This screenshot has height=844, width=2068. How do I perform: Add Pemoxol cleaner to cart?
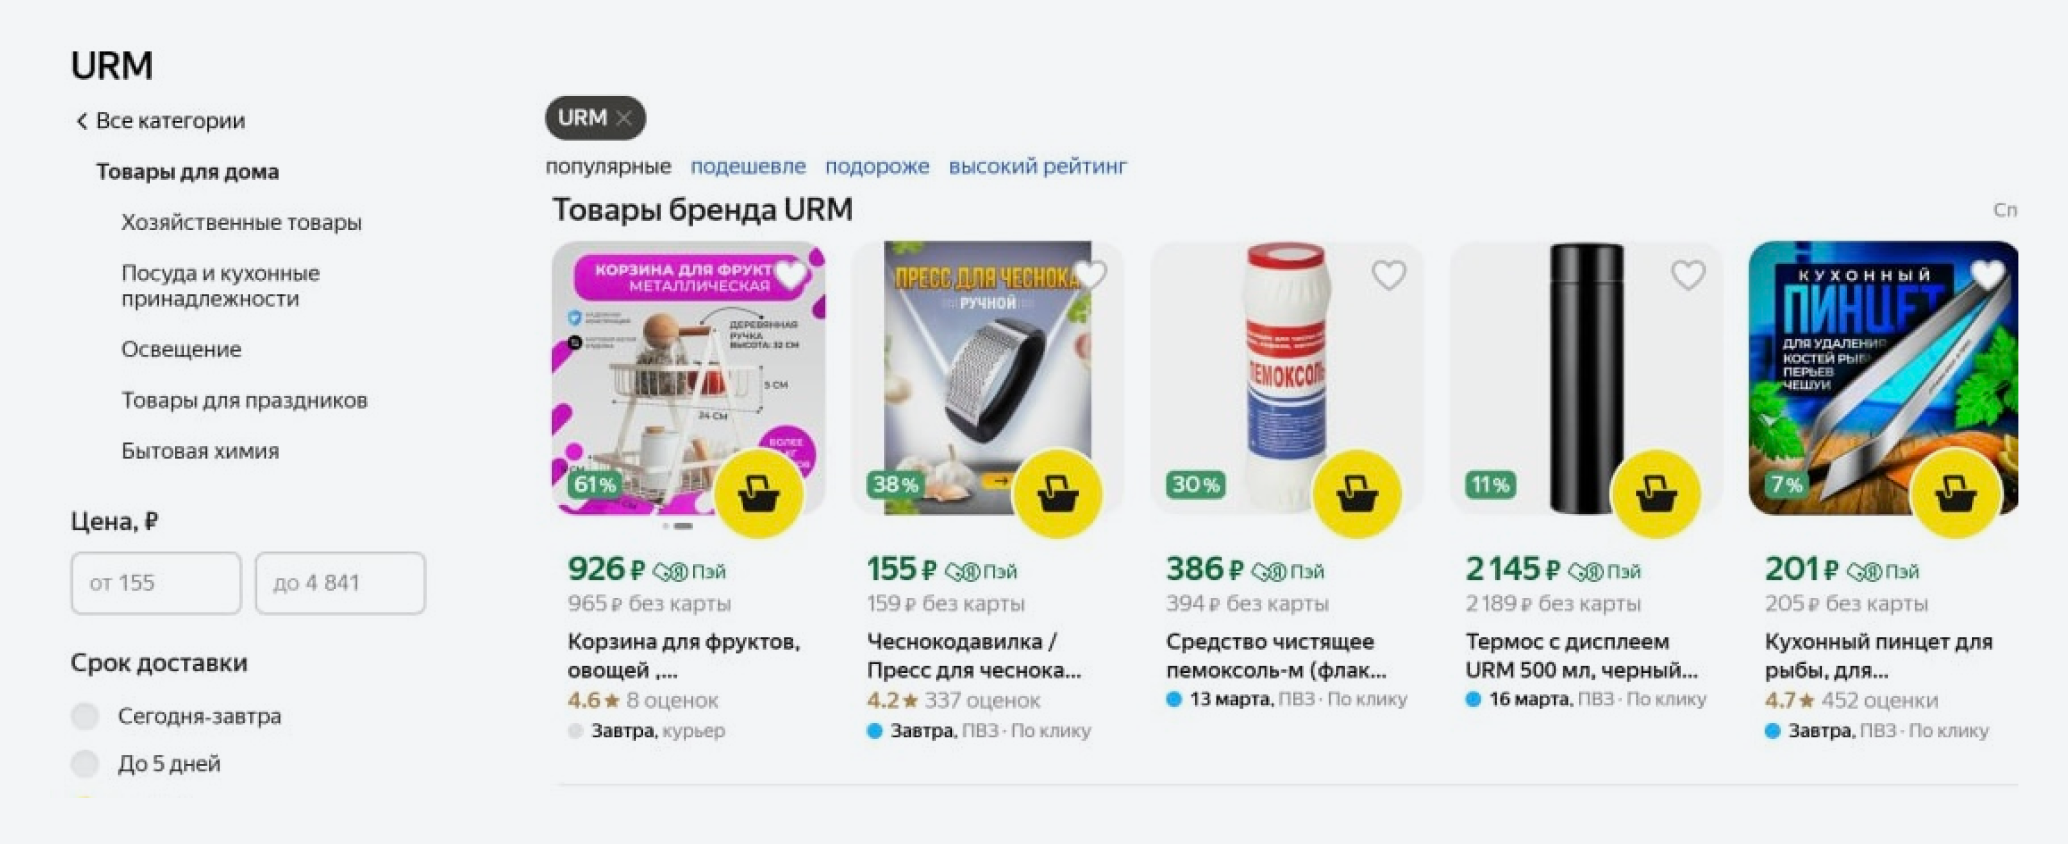tap(1357, 494)
